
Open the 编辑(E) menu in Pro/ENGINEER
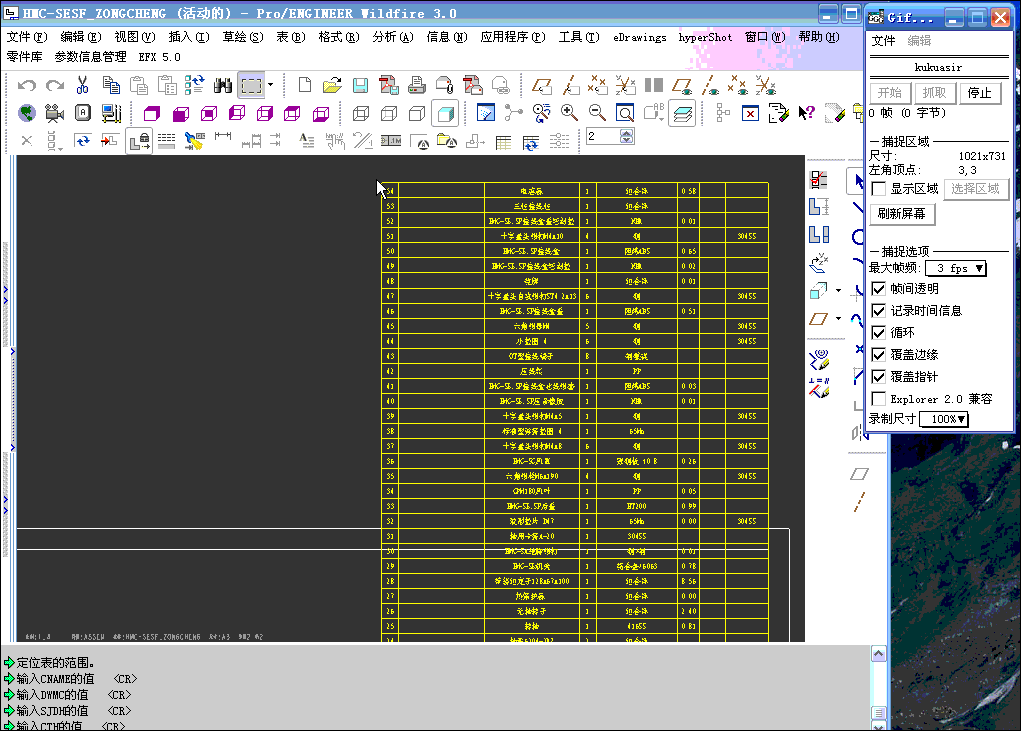(x=81, y=37)
